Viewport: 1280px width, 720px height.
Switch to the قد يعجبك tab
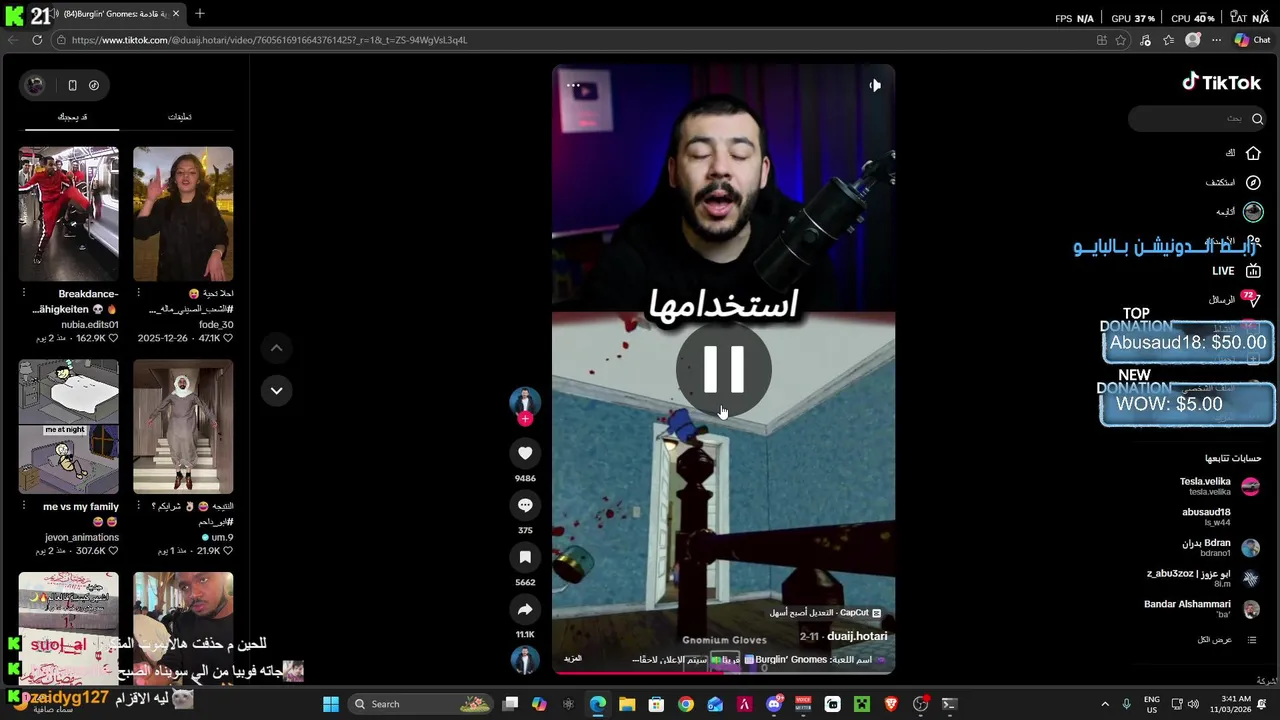click(x=72, y=117)
